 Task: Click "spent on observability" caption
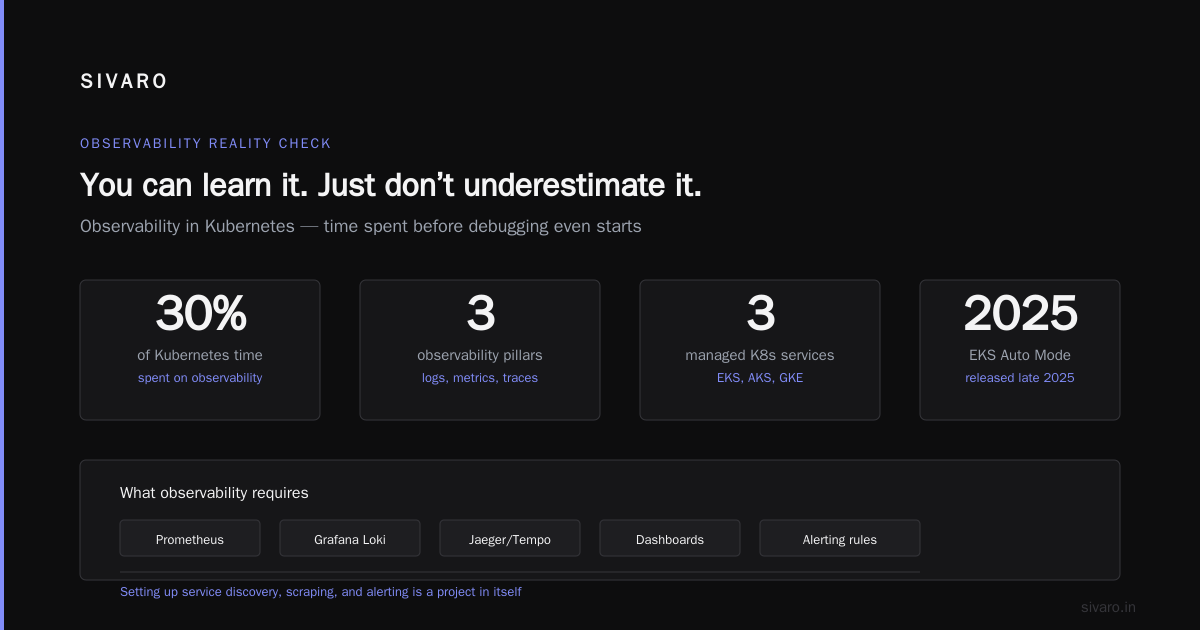point(200,378)
